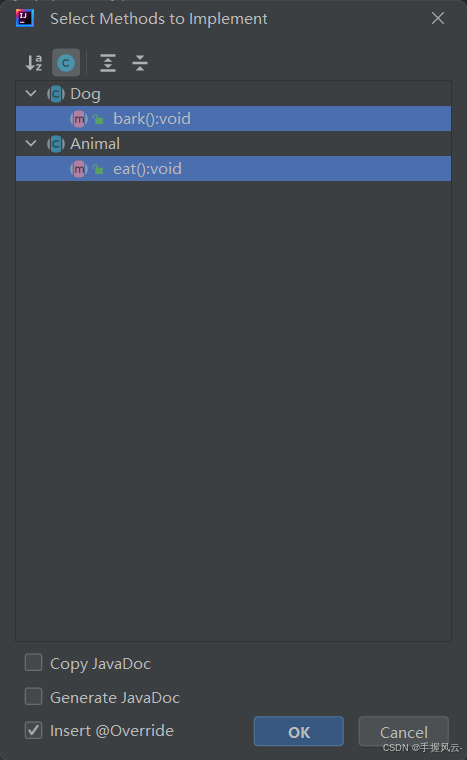The height and width of the screenshot is (760, 467).
Task: Click the Collapse All toolbar icon
Action: (x=140, y=63)
